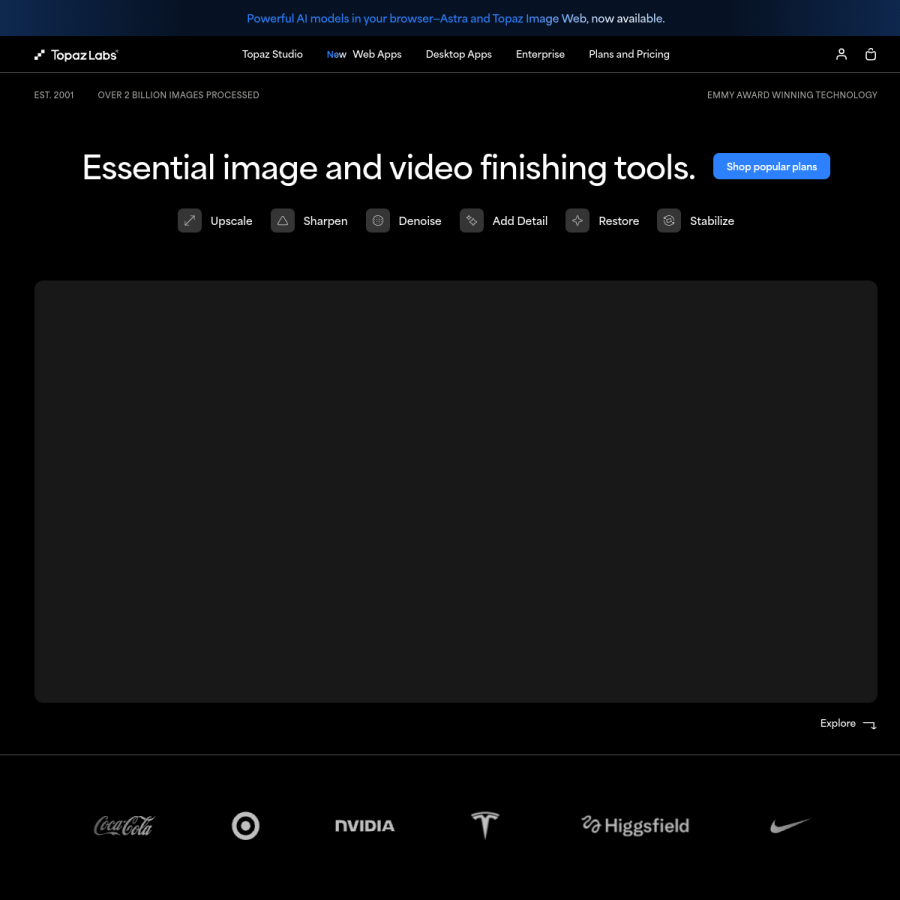Click the Nike swoosh logo
The height and width of the screenshot is (900, 900).
pos(790,825)
